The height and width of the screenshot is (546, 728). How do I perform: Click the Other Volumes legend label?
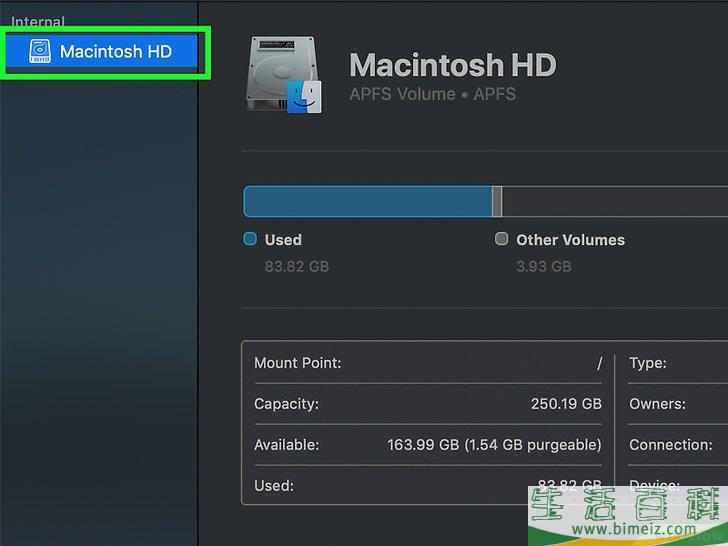(x=571, y=240)
